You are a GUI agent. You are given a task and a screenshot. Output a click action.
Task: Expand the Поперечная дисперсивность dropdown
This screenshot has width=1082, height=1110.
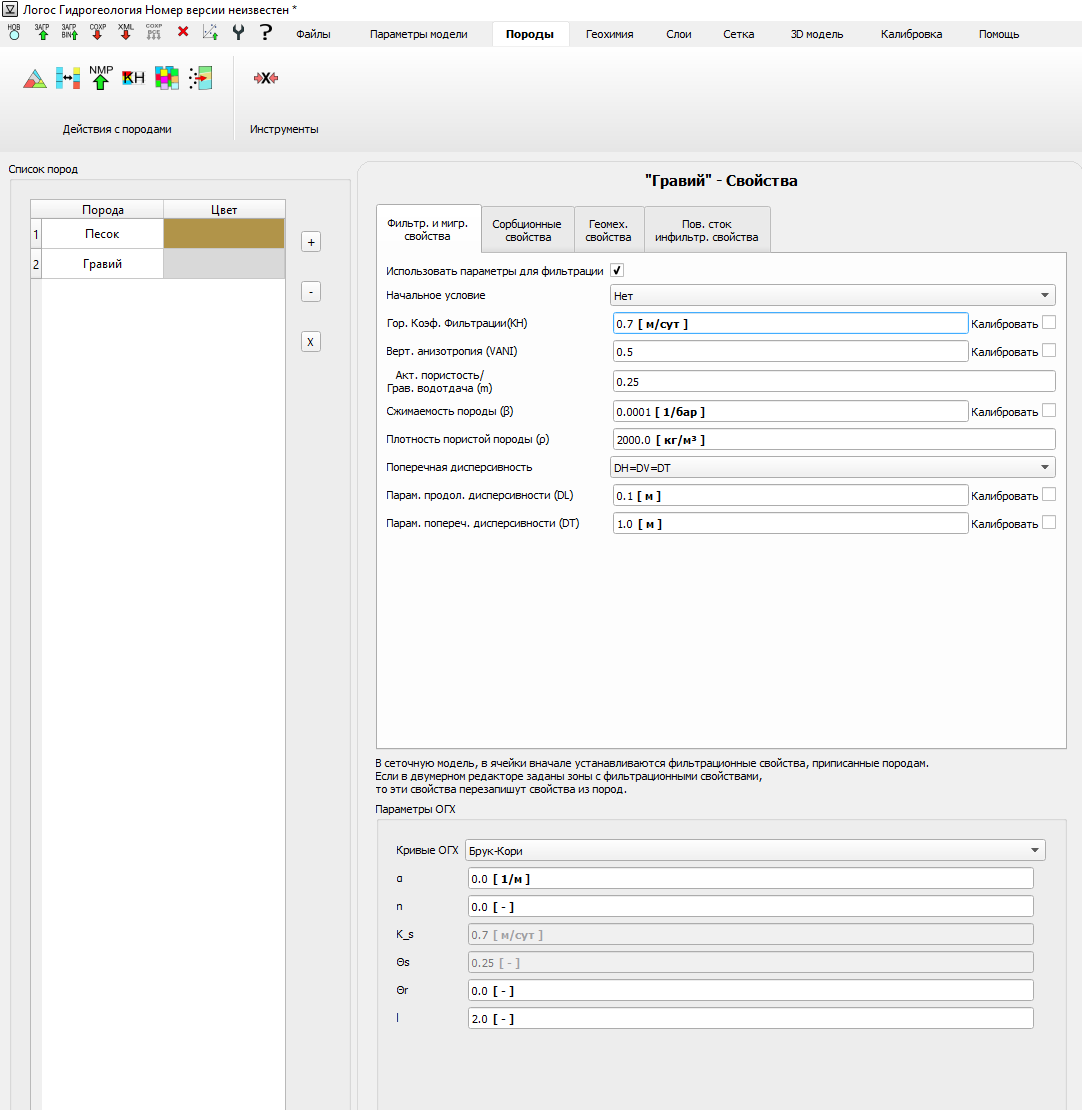(x=833, y=467)
